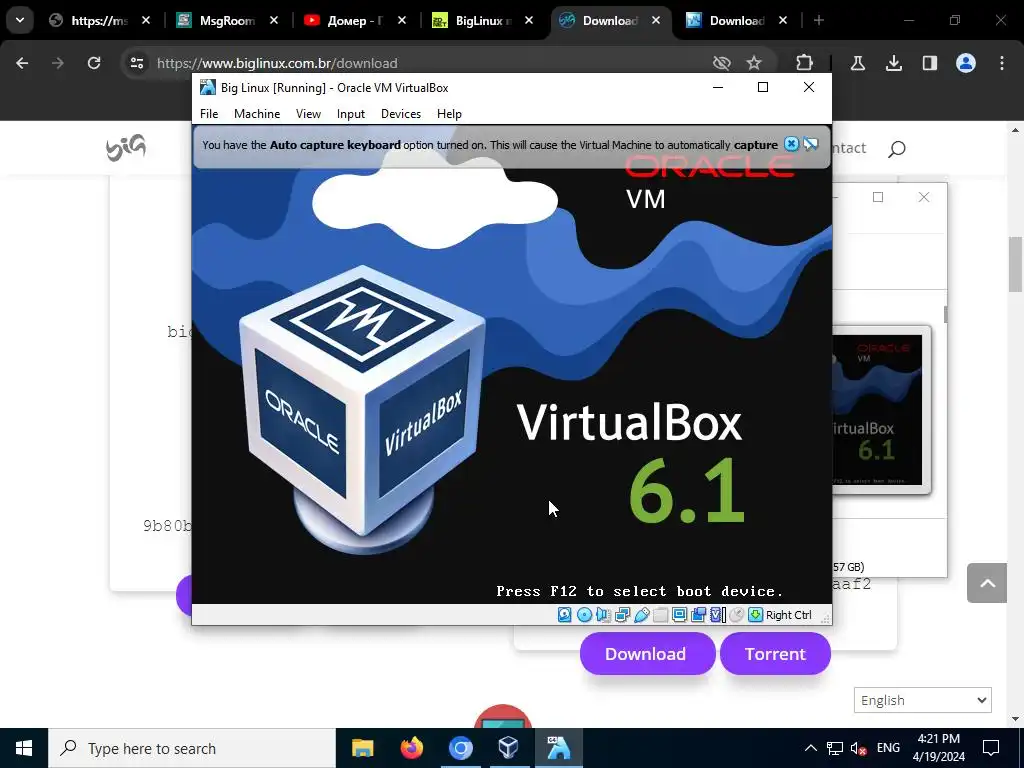The height and width of the screenshot is (768, 1024).
Task: Click the audio speaker icon in VirtualBox status bar
Action: [603, 615]
